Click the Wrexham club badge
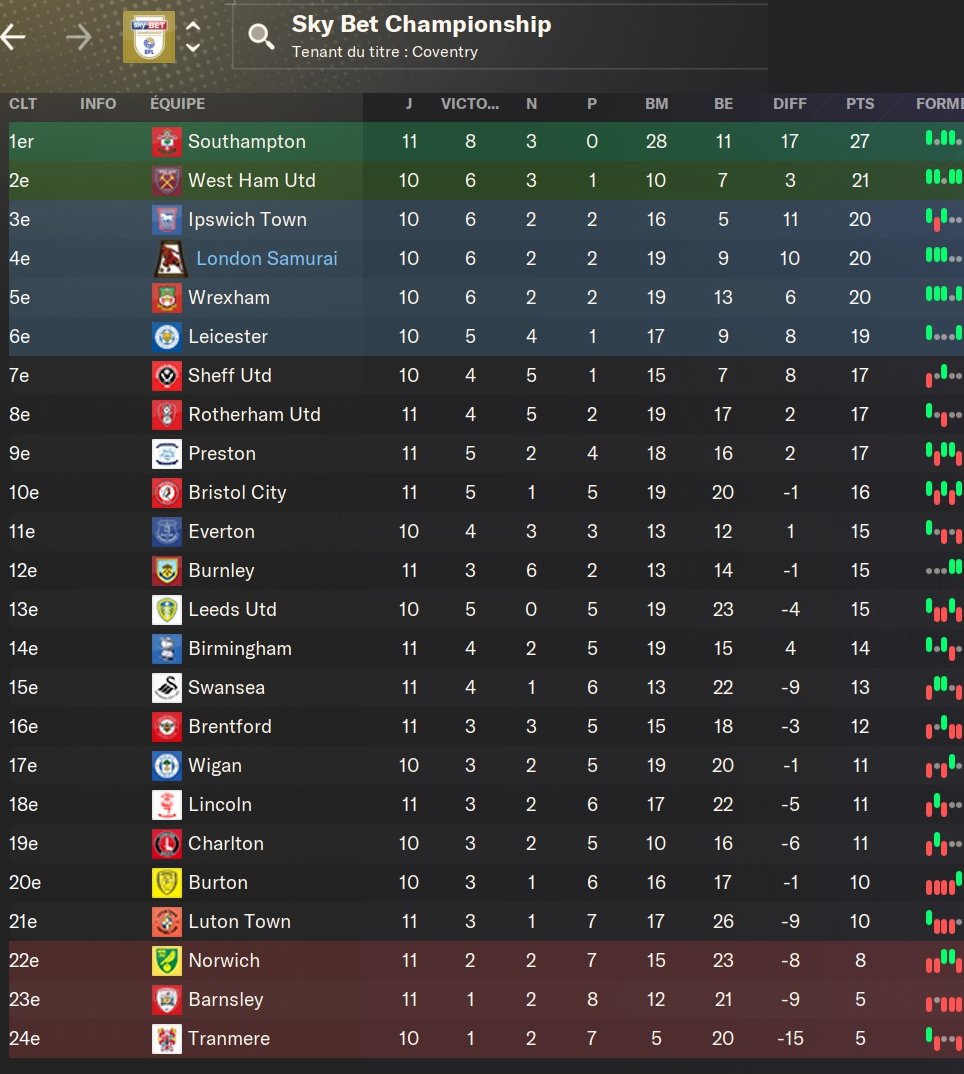 pyautogui.click(x=166, y=298)
